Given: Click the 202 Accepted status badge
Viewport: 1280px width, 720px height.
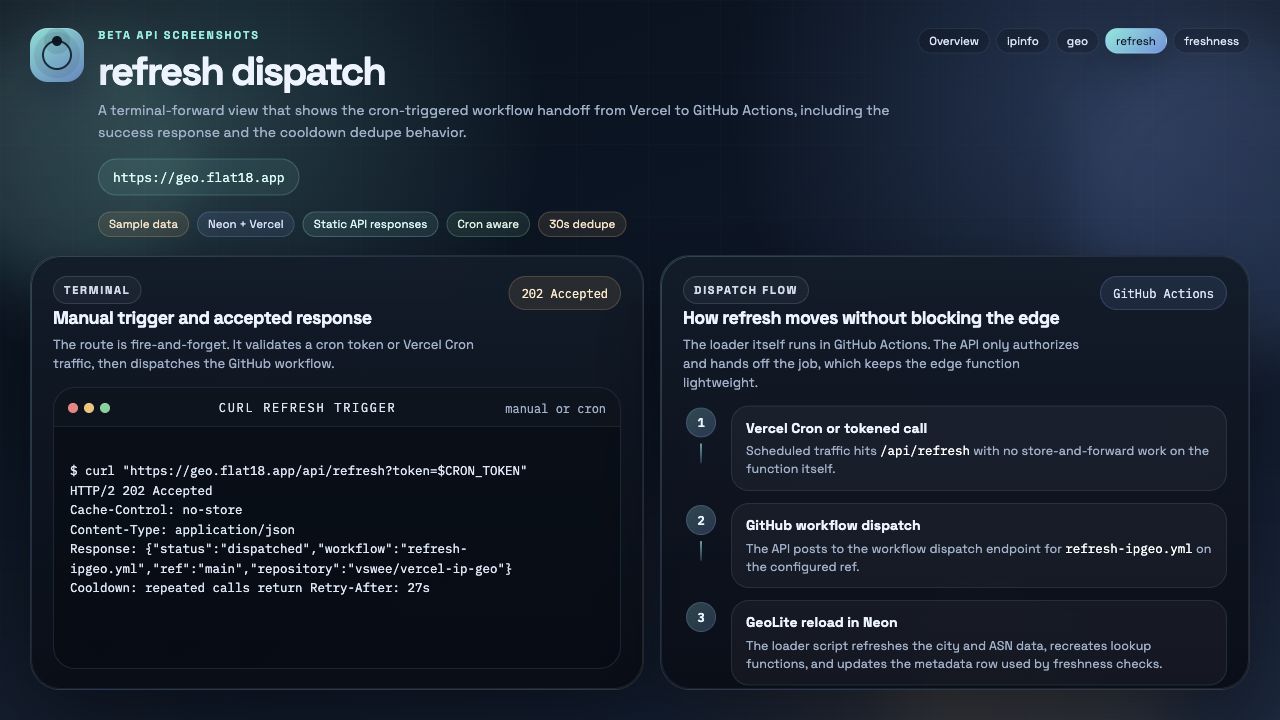Looking at the screenshot, I should (x=564, y=293).
